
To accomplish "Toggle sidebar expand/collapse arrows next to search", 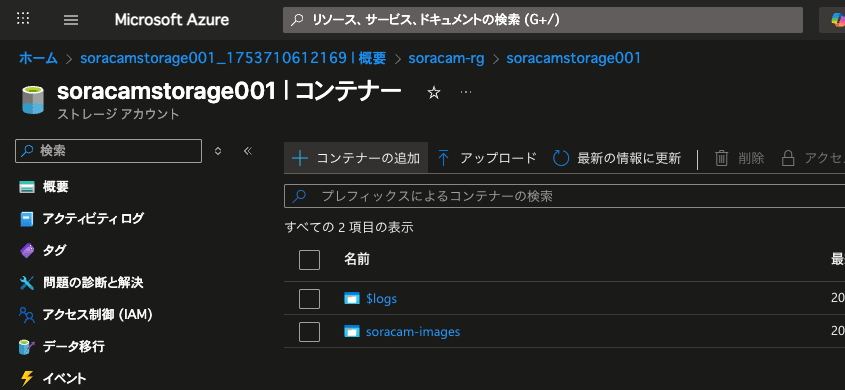I will point(218,151).
